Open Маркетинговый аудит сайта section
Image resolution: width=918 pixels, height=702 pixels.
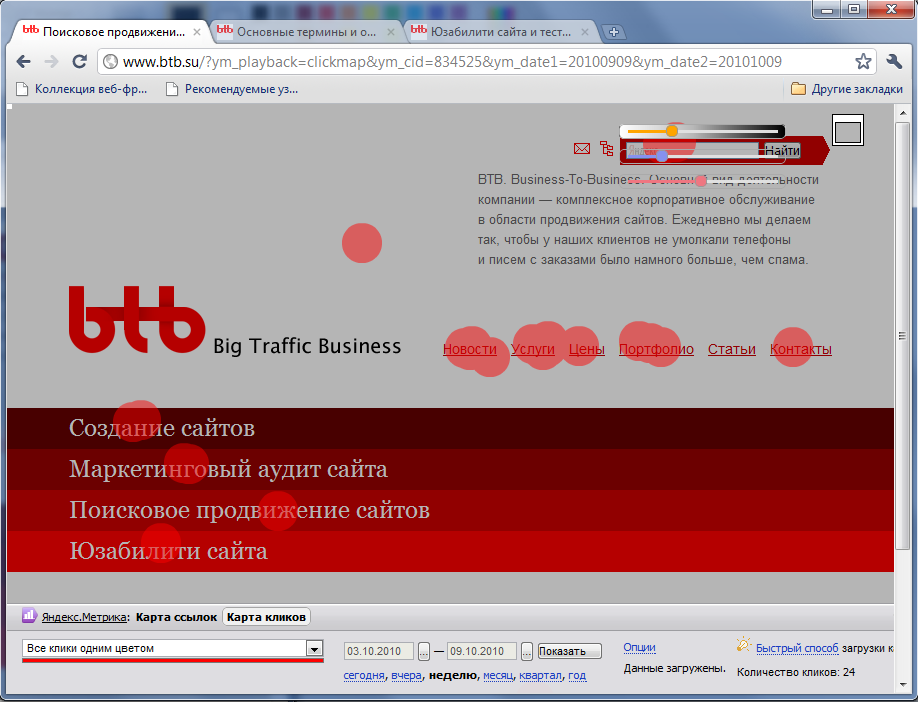[228, 469]
